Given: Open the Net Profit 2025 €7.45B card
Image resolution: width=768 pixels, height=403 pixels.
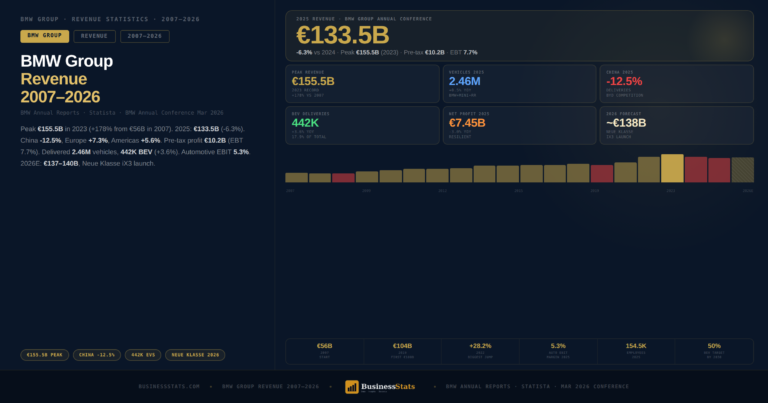Looking at the screenshot, I should pyautogui.click(x=520, y=125).
